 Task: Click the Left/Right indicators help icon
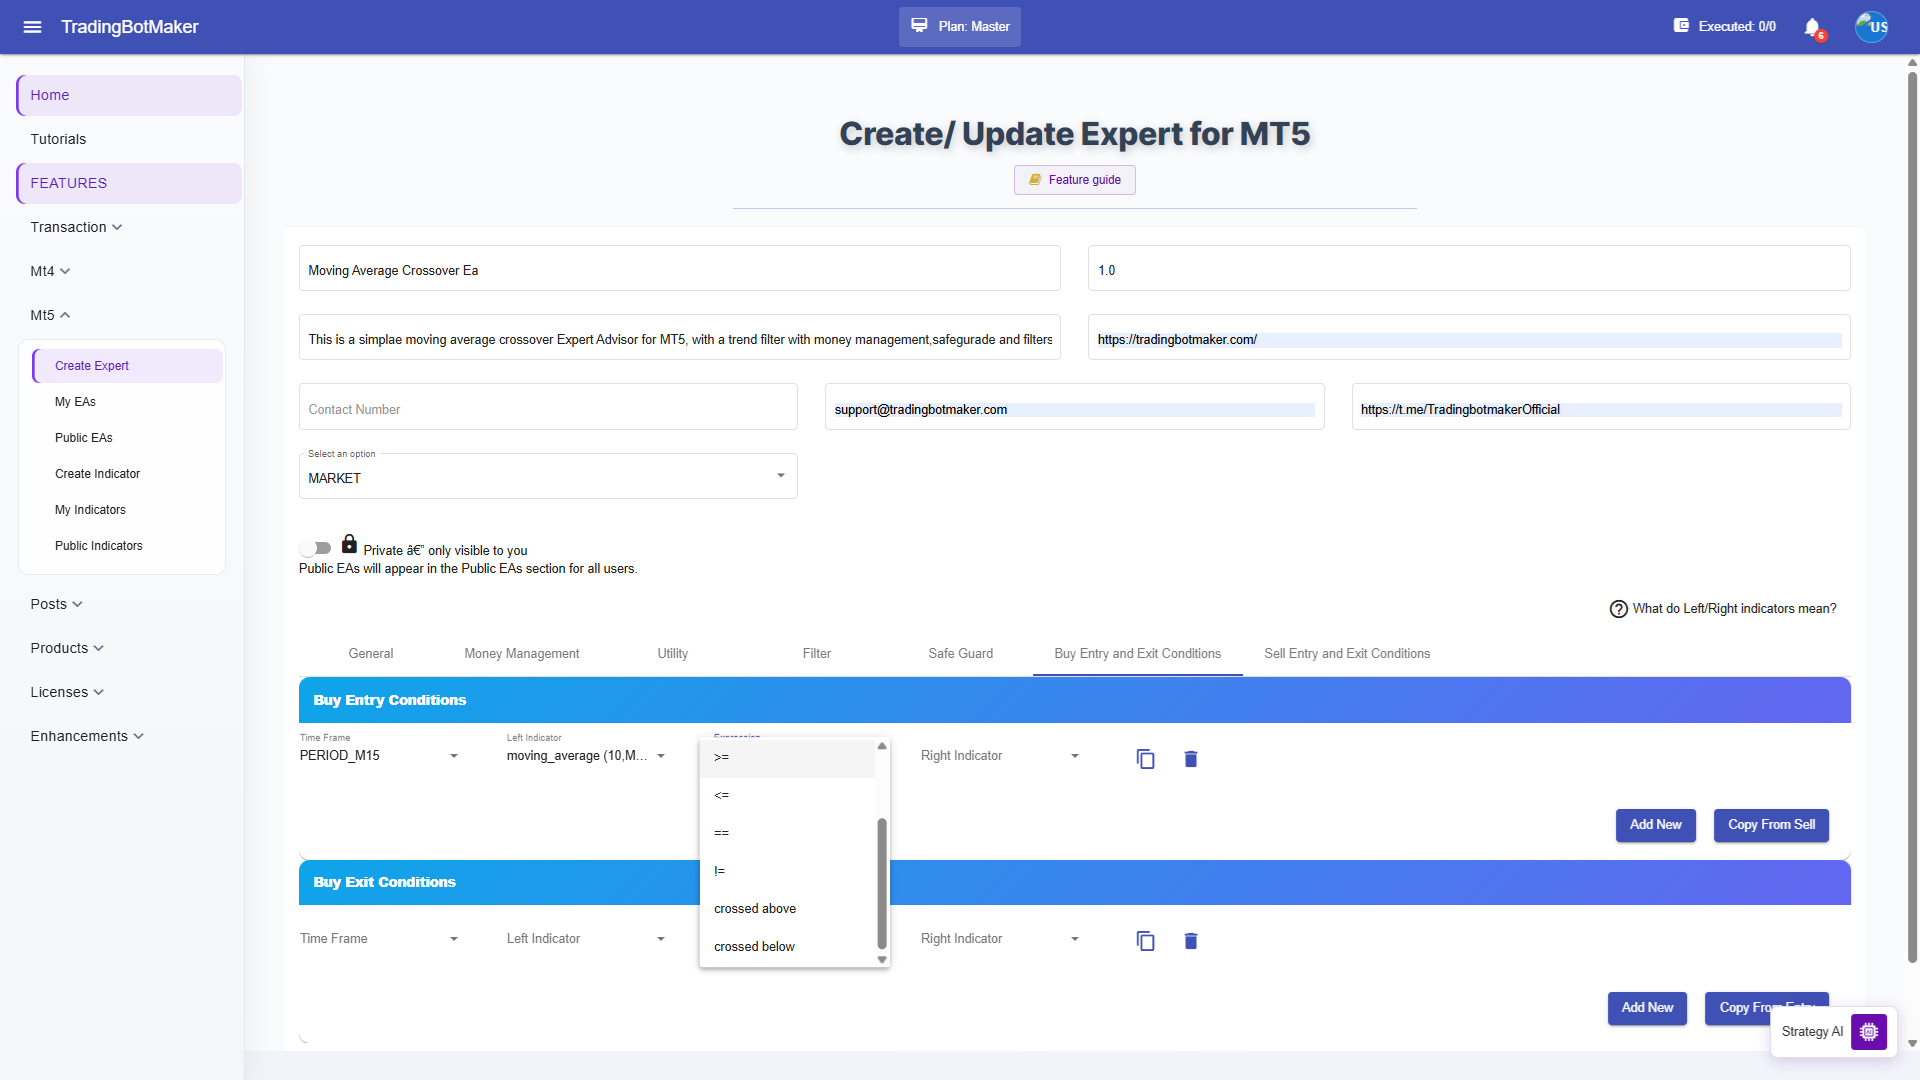click(1618, 609)
